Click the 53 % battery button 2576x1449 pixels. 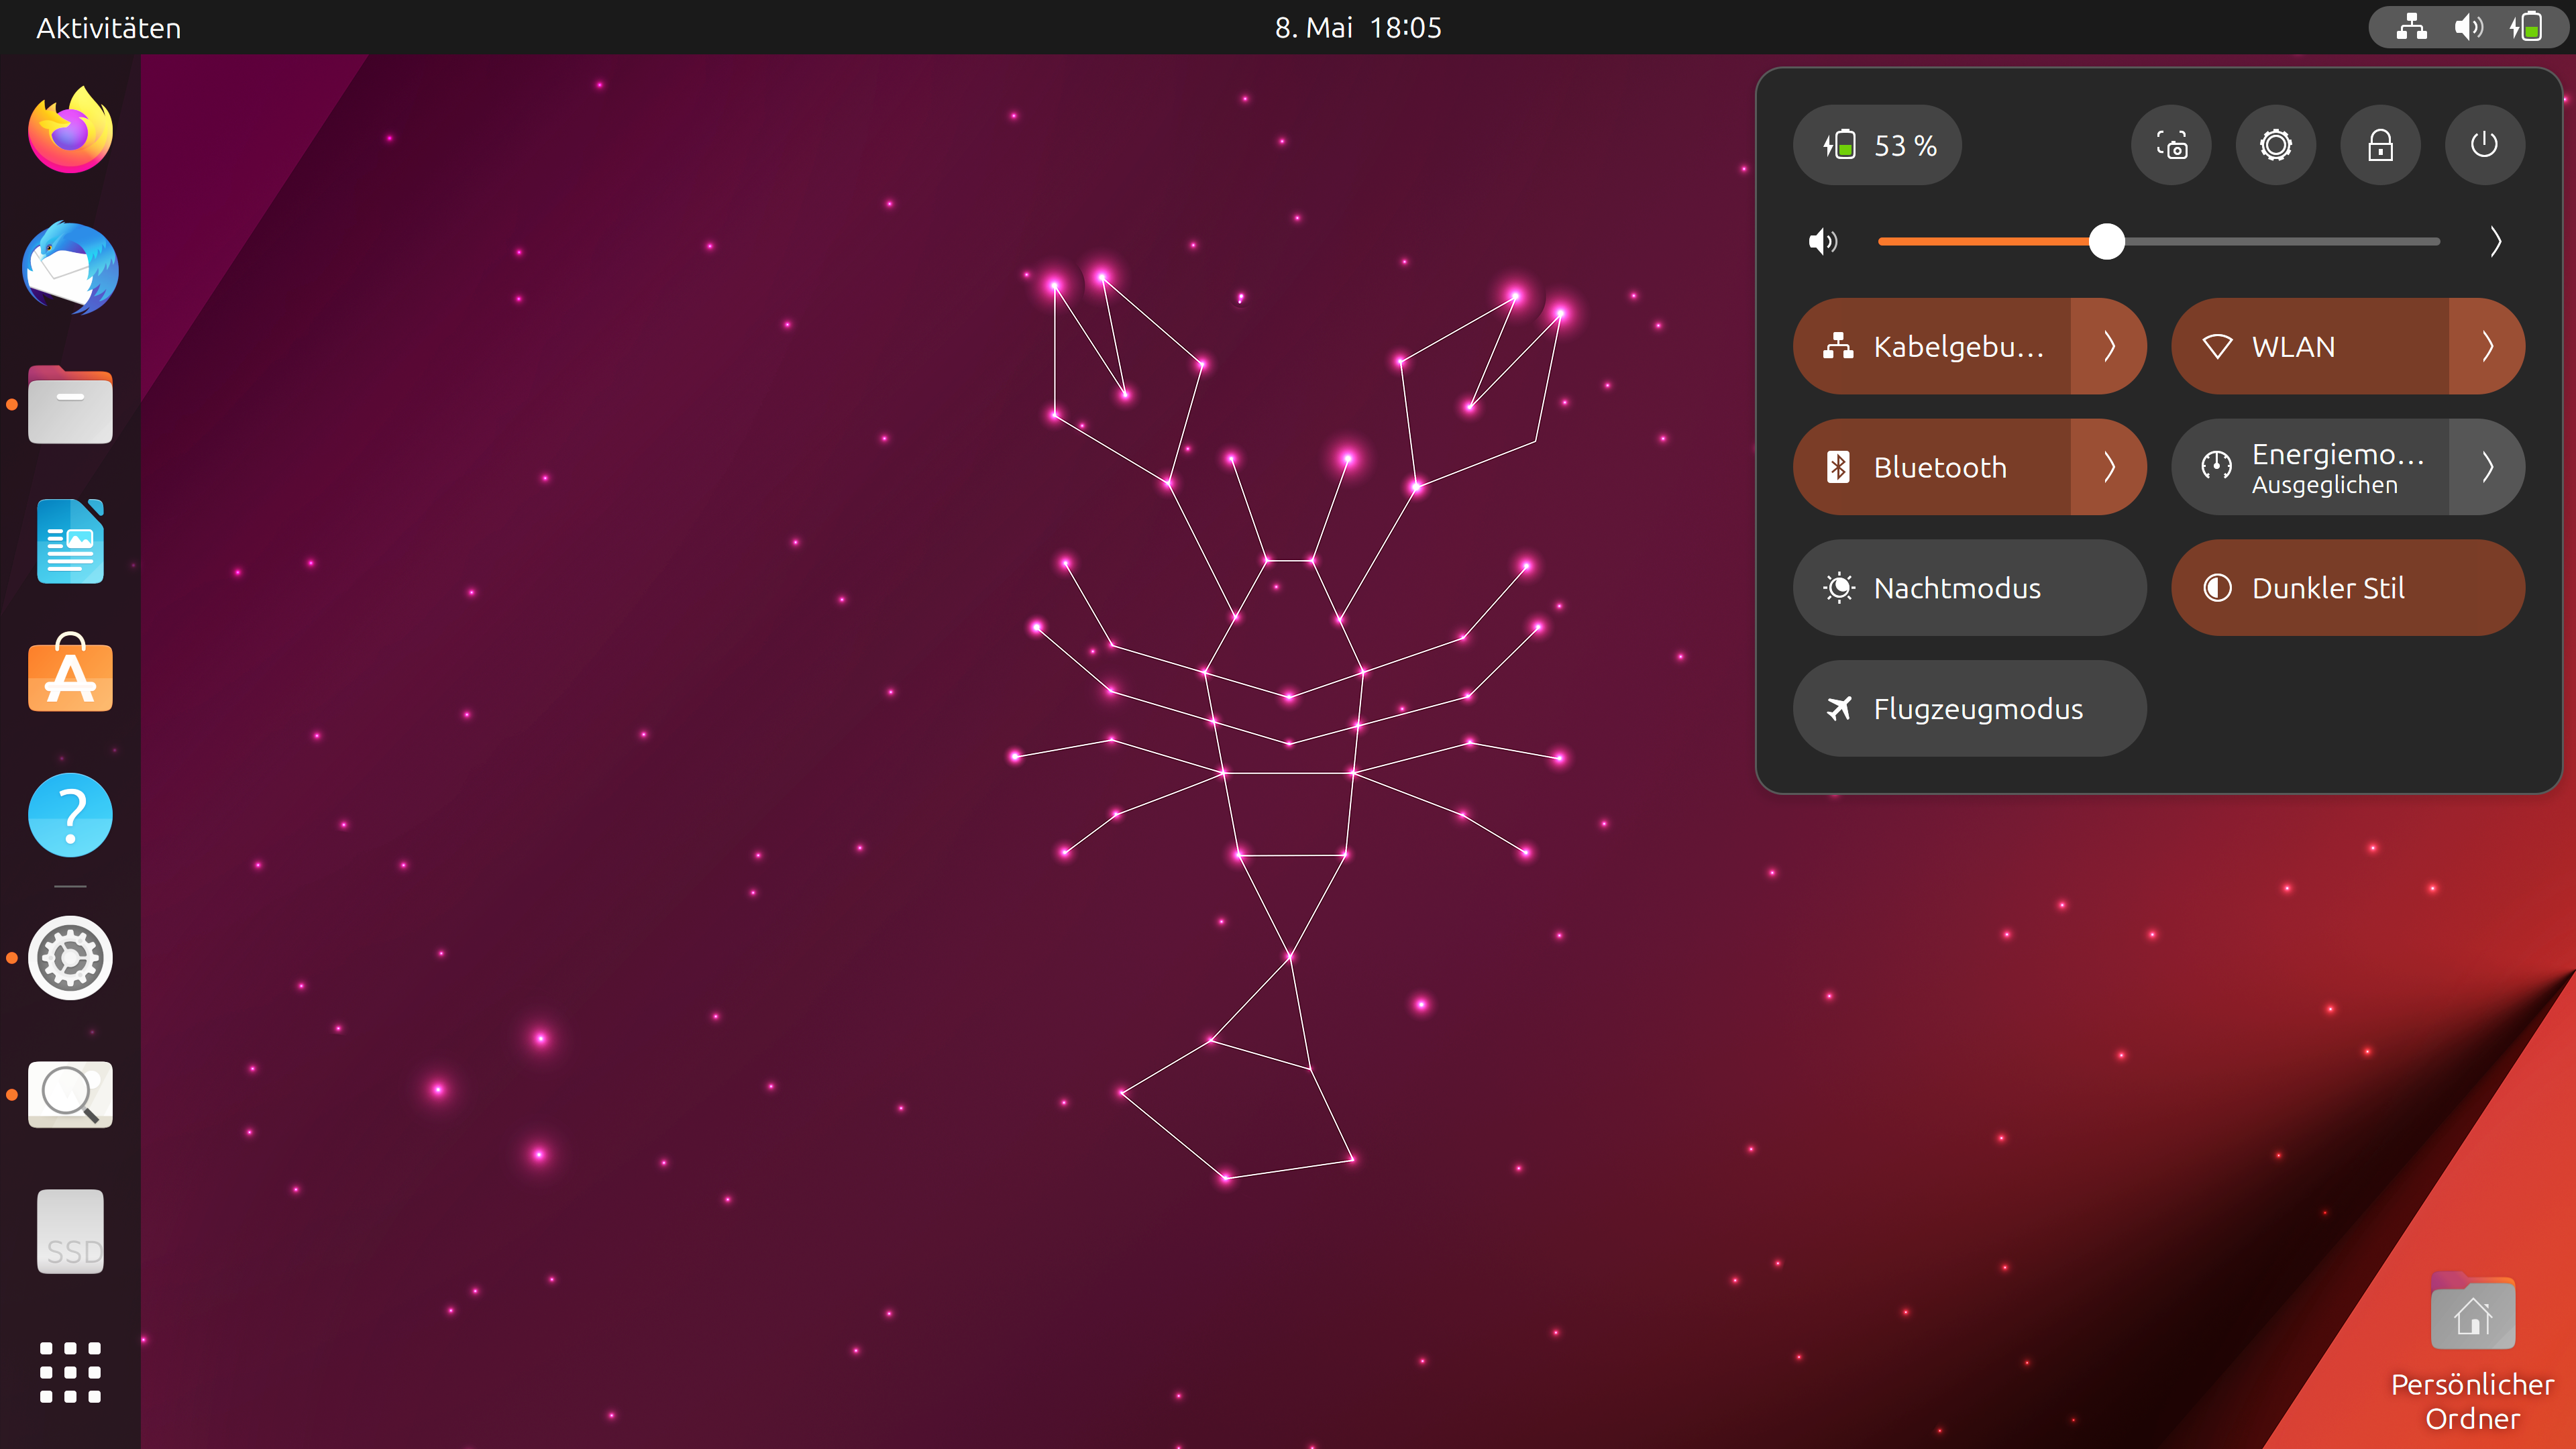pyautogui.click(x=1877, y=145)
